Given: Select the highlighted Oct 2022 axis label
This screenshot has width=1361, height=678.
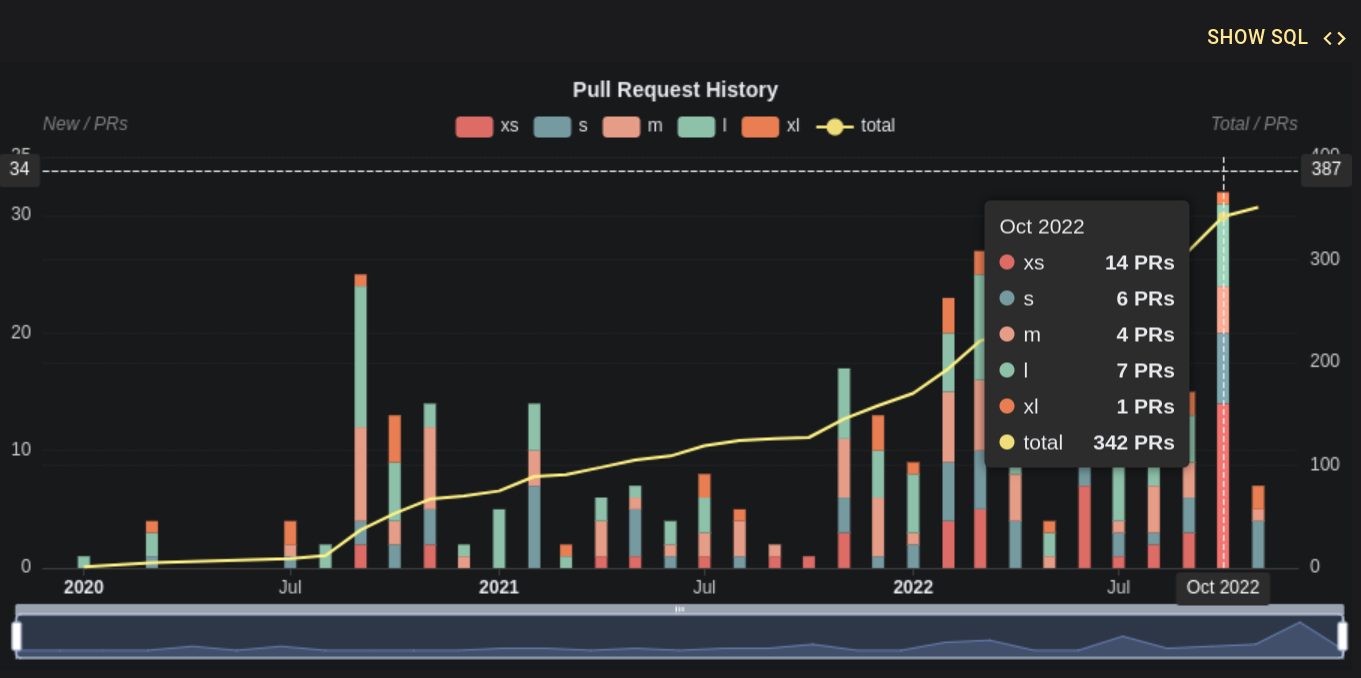Looking at the screenshot, I should click(x=1222, y=588).
